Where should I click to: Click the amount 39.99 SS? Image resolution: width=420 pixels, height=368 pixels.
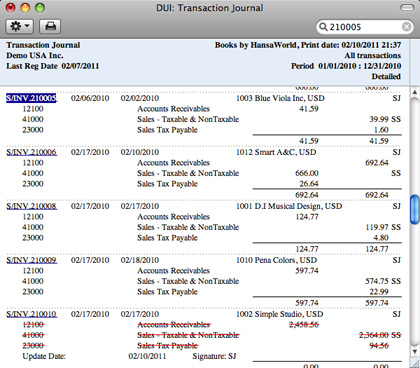coord(385,119)
